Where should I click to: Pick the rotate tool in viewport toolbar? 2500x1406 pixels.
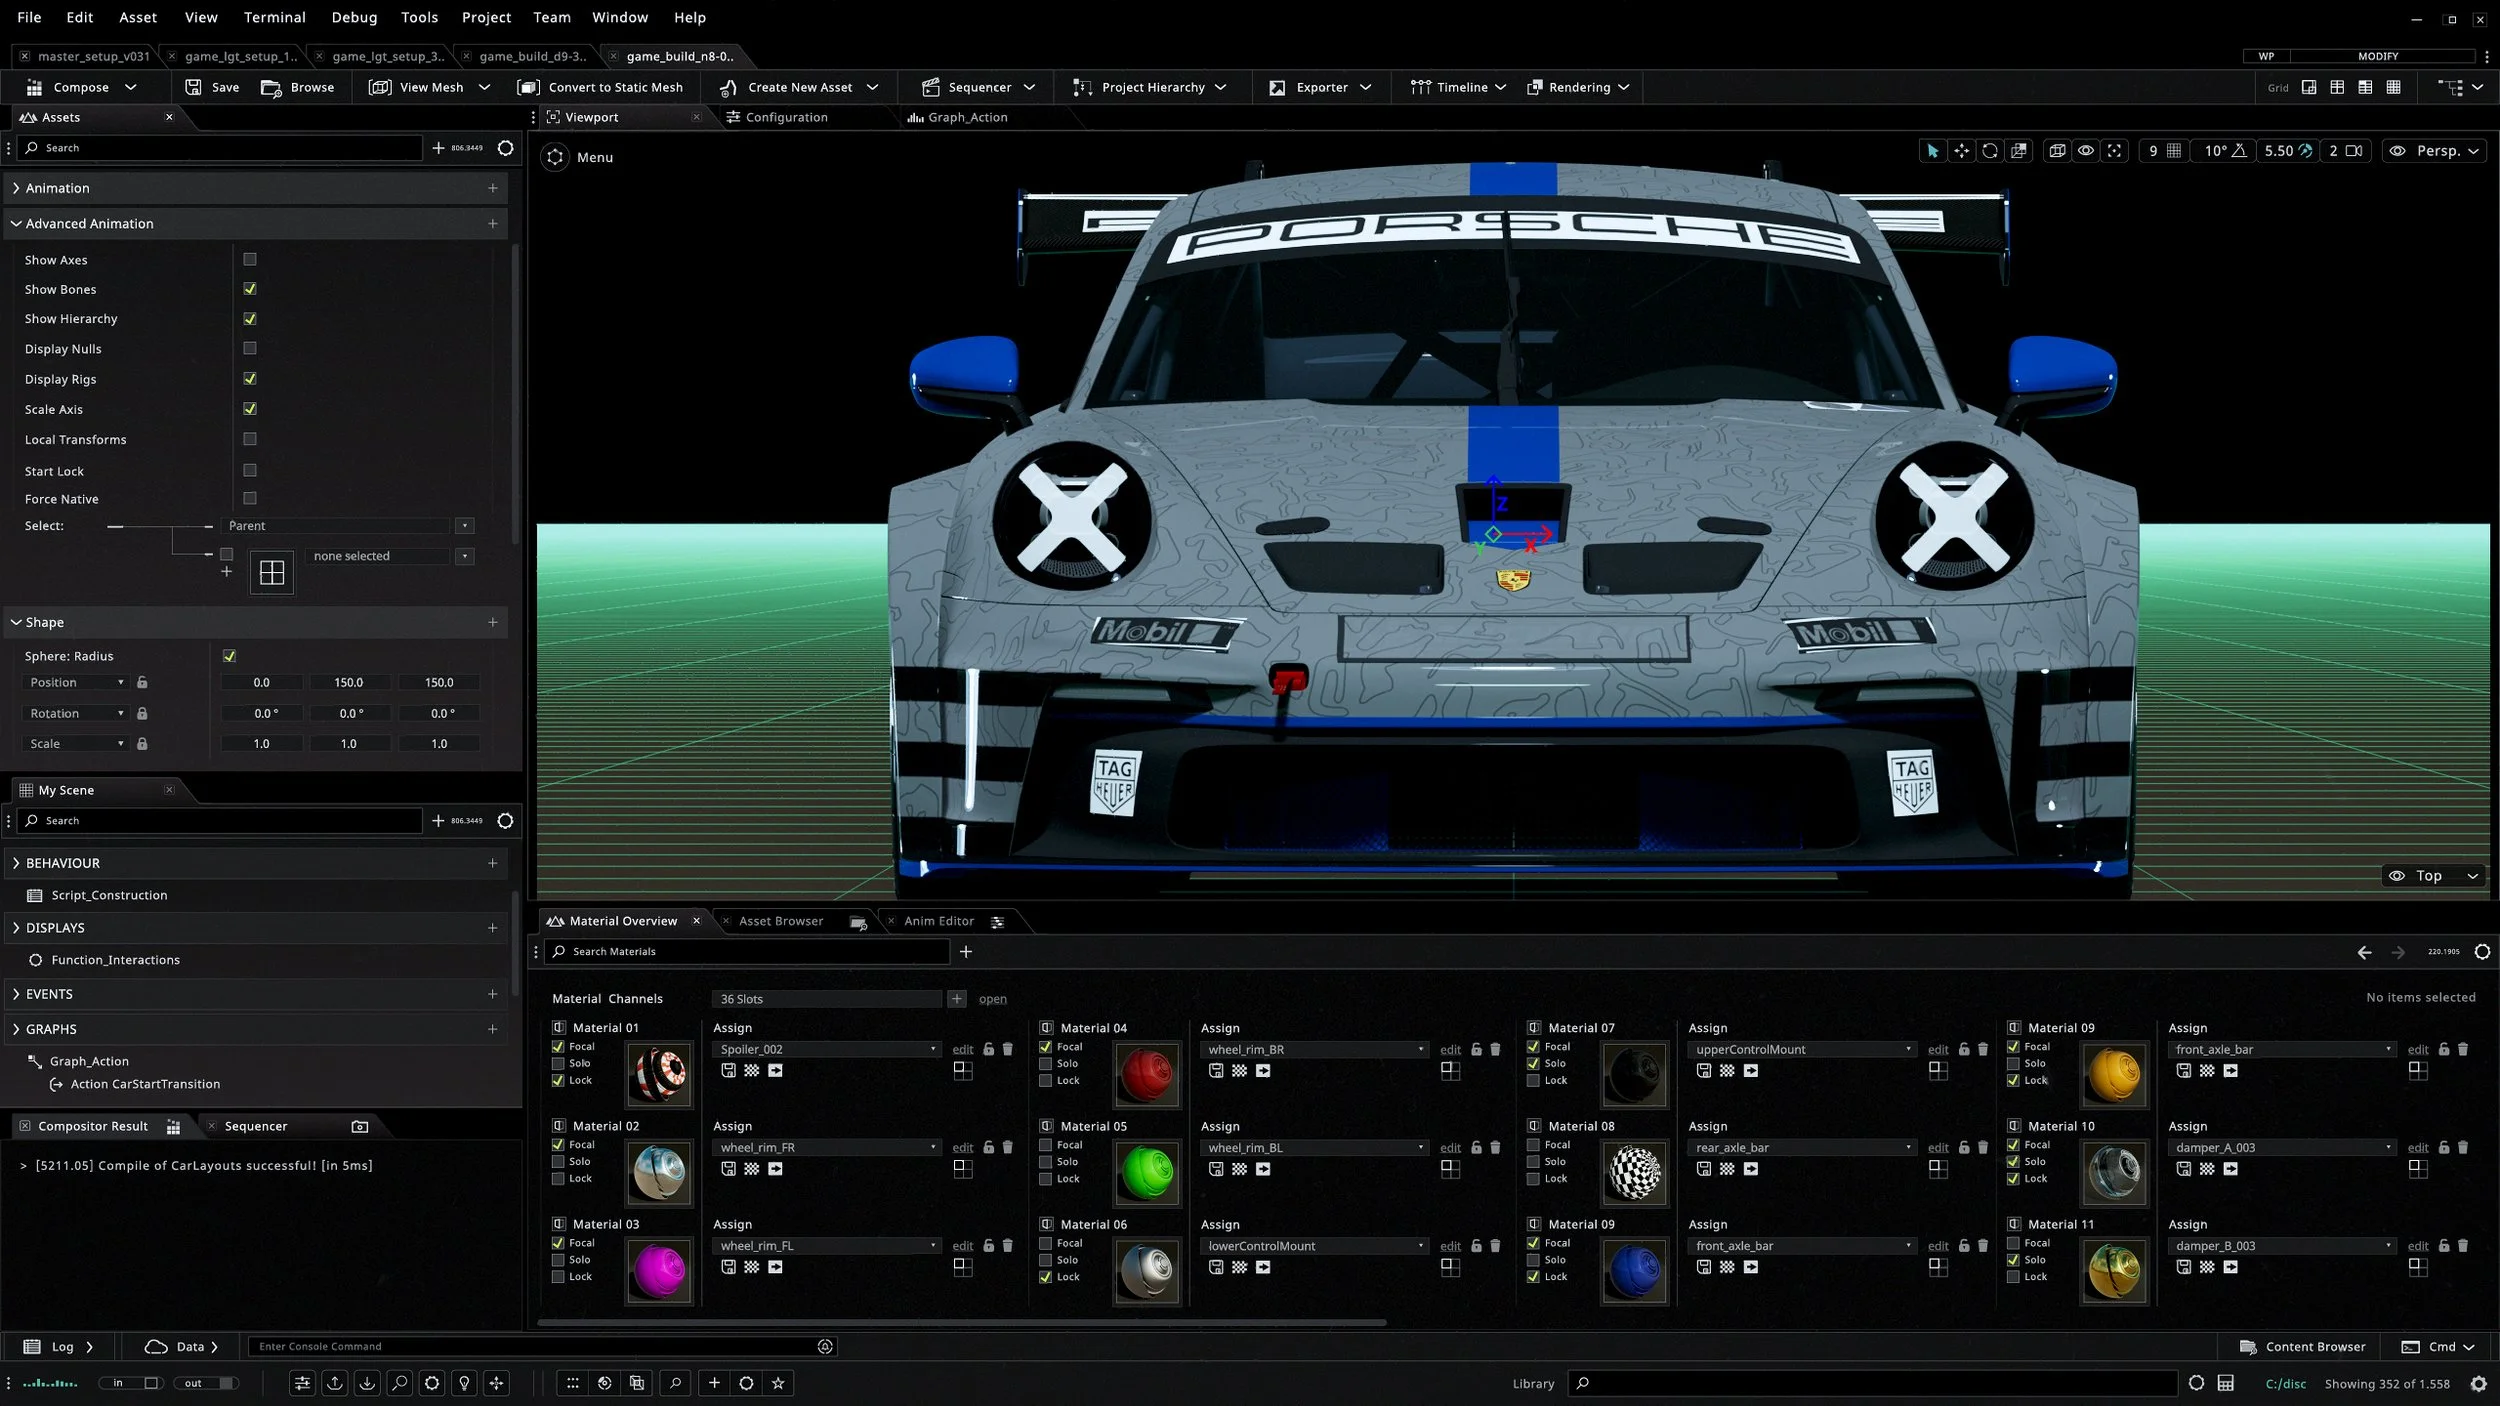[x=1990, y=151]
